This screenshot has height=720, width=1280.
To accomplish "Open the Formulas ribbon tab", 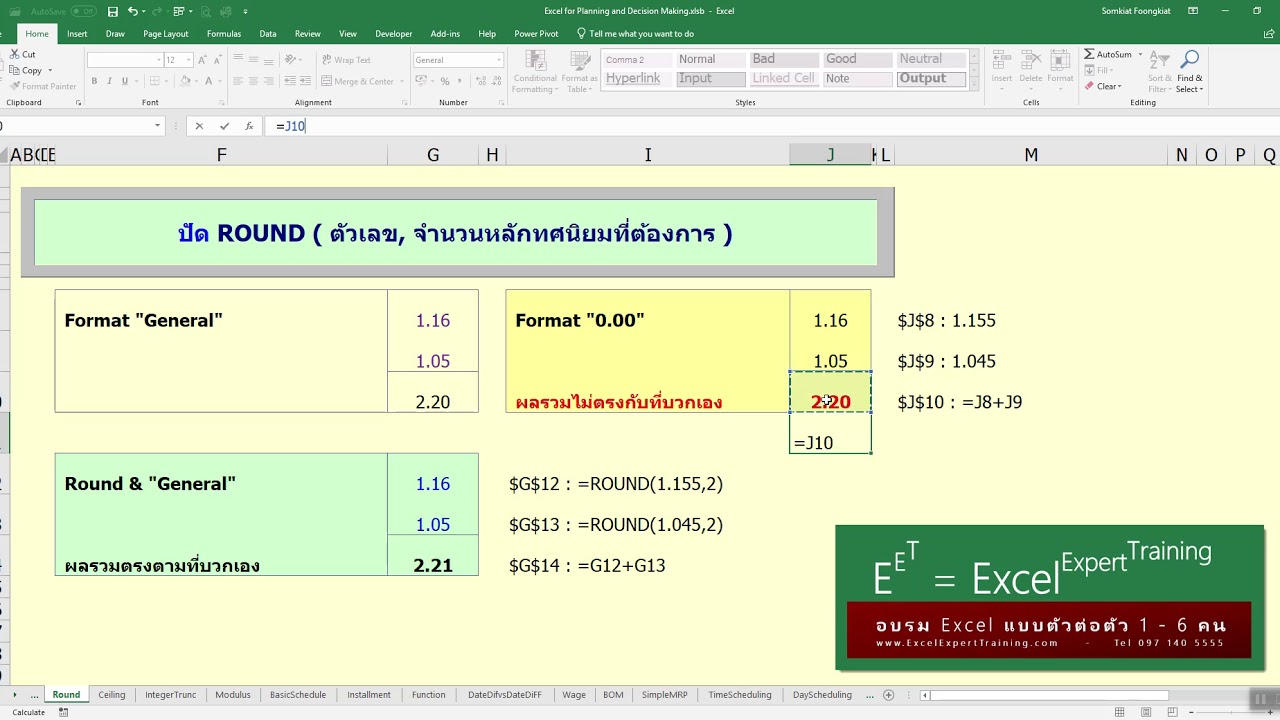I will 224,33.
